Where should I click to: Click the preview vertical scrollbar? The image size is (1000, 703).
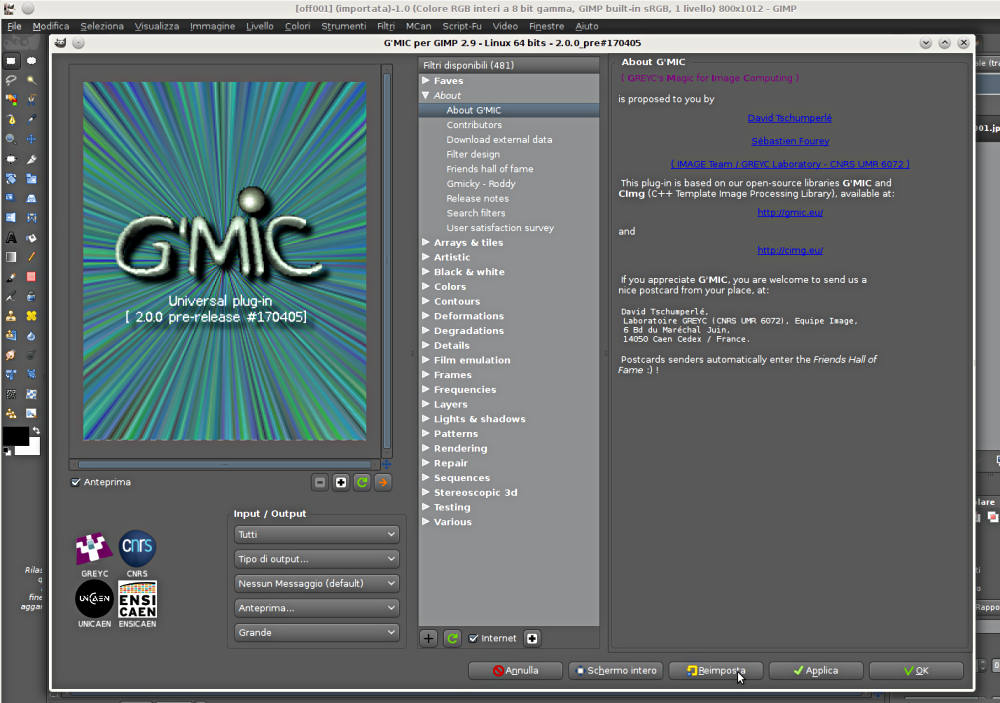click(x=386, y=262)
